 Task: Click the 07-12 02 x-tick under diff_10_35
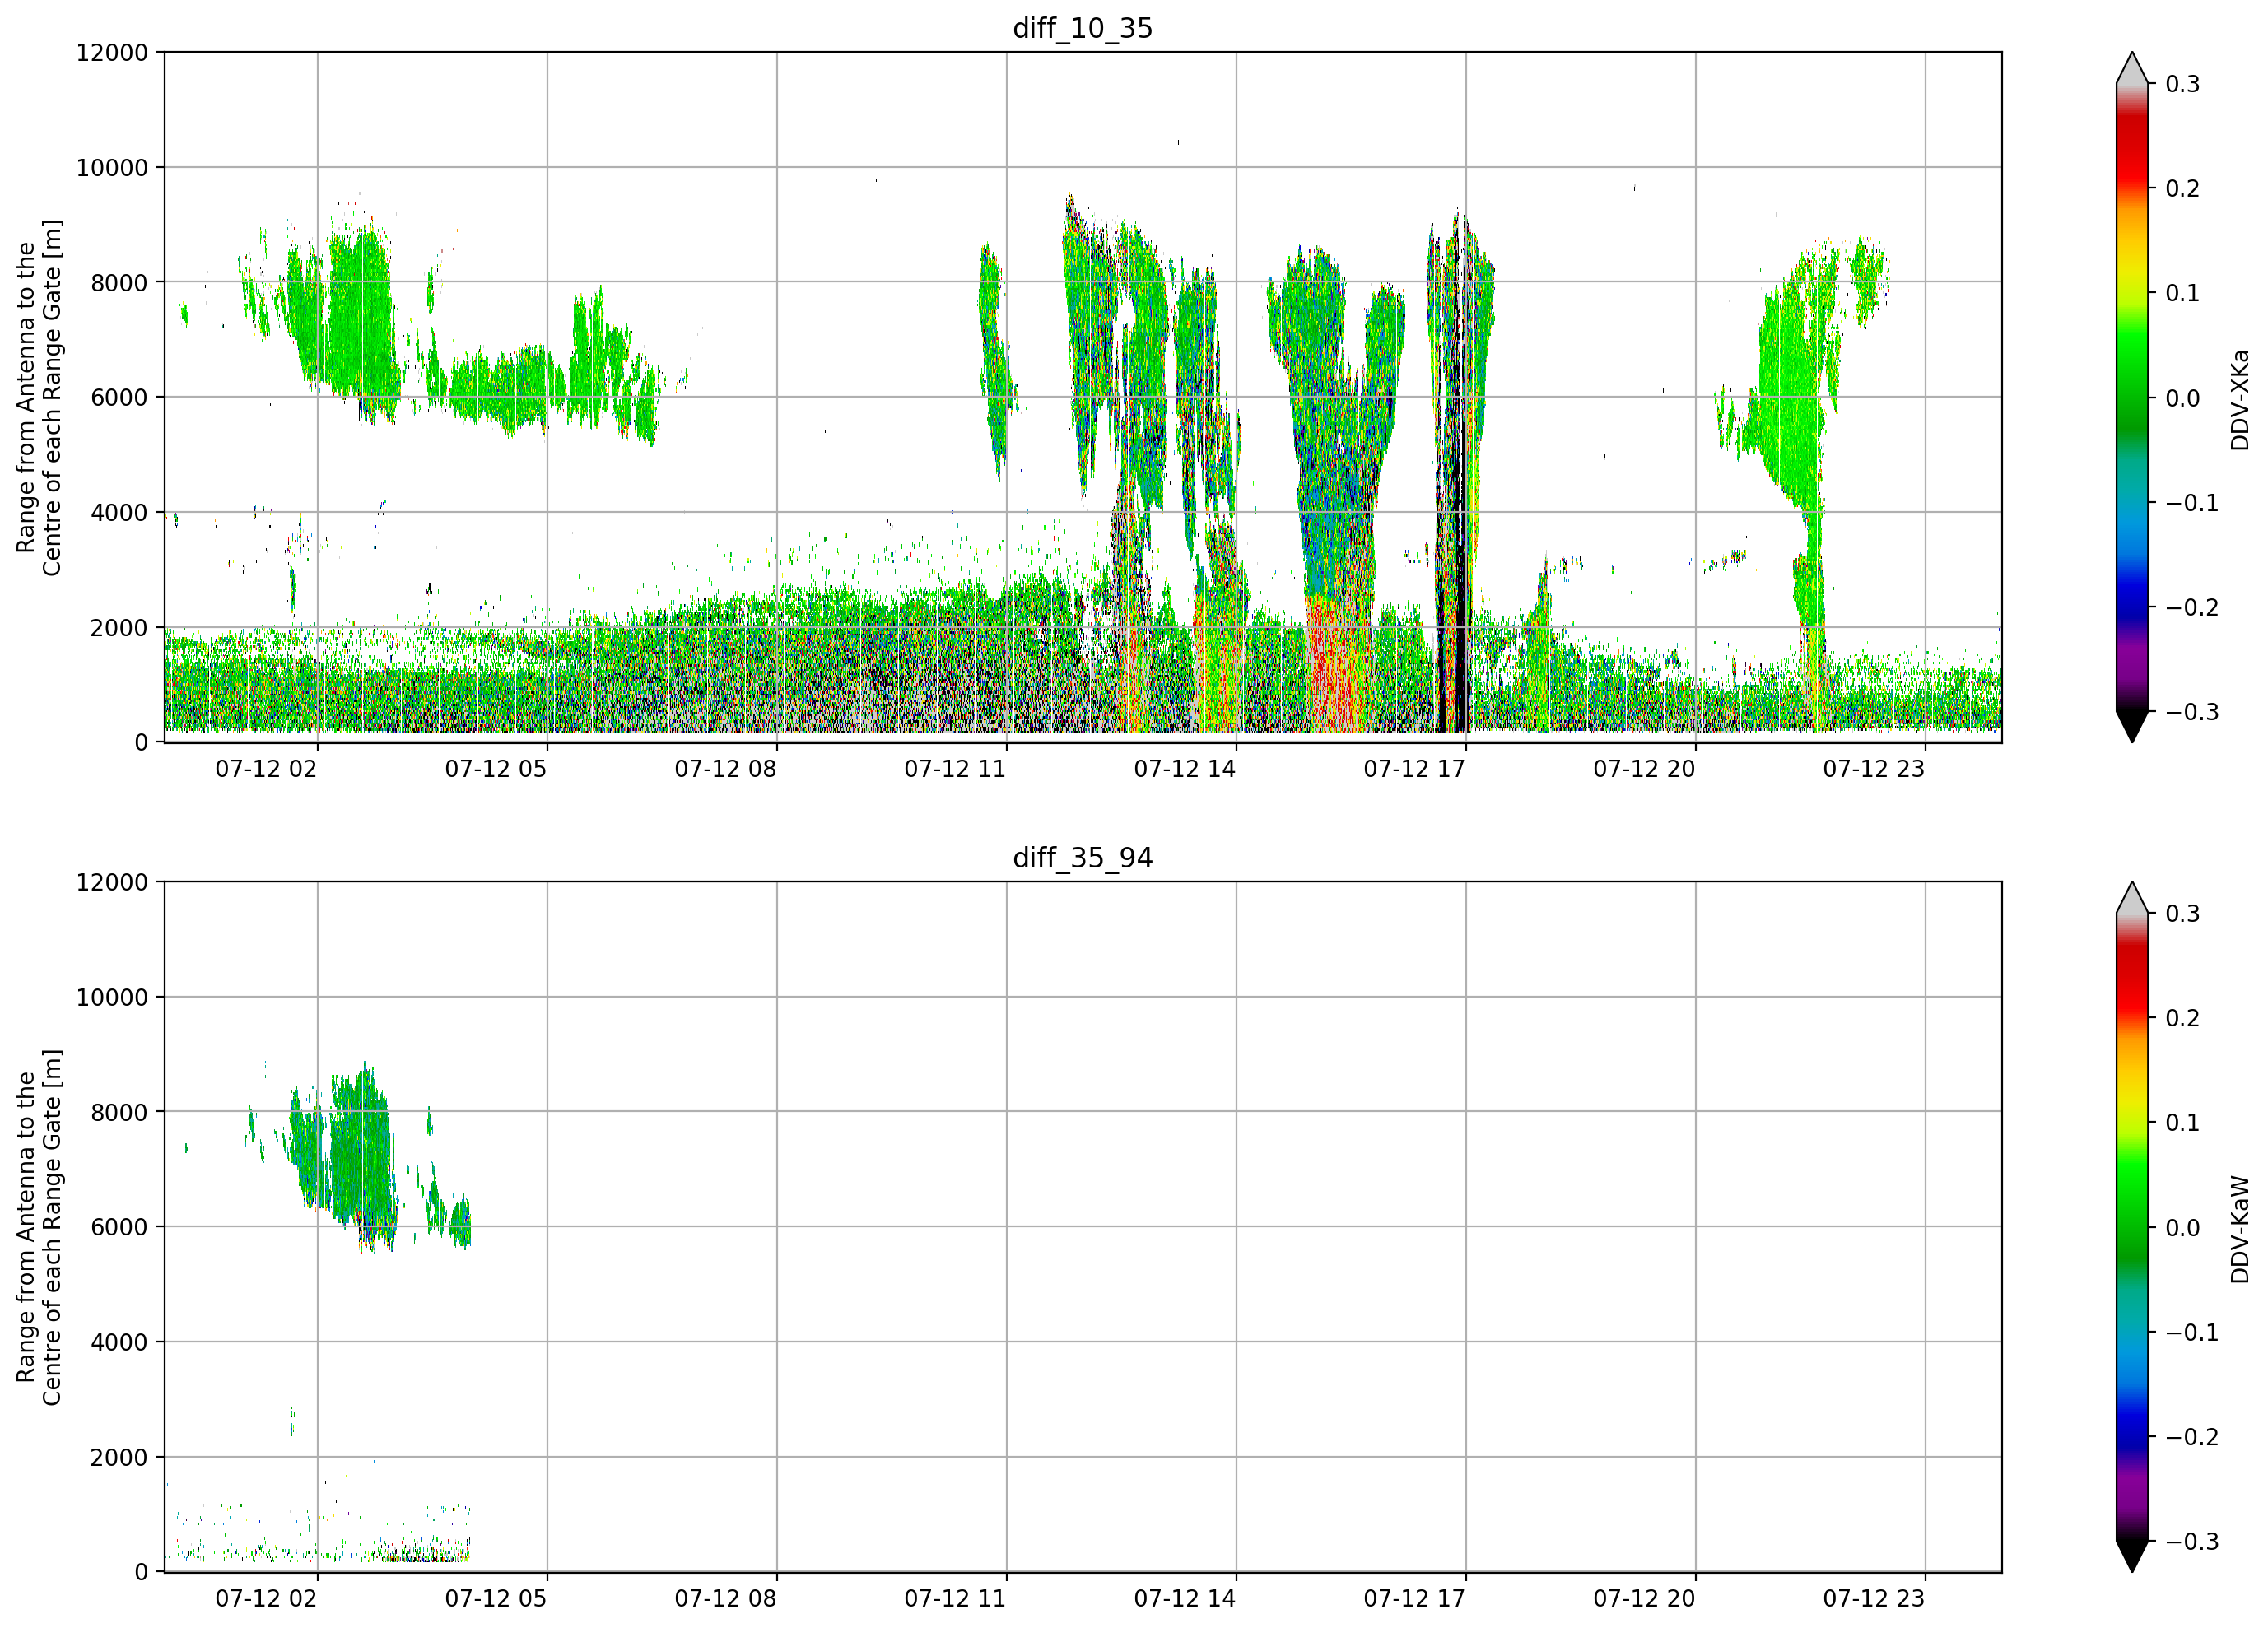coord(266,769)
